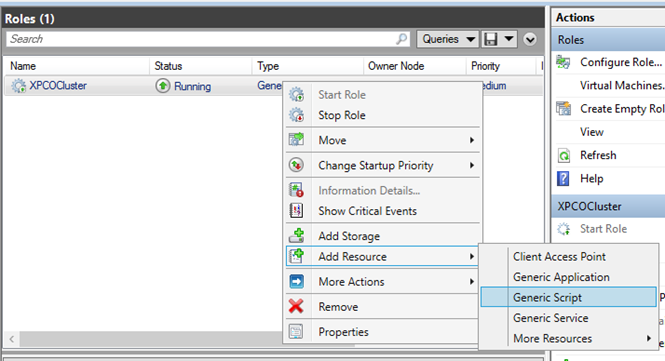Screen dimensions: 665x361
Task: Click the Properties icon in context menu
Action: 296,331
